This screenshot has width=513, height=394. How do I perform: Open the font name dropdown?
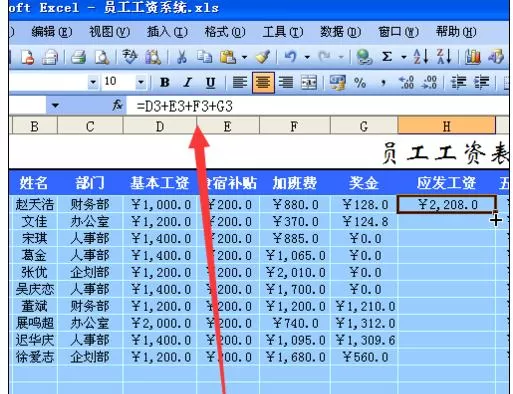(93, 82)
